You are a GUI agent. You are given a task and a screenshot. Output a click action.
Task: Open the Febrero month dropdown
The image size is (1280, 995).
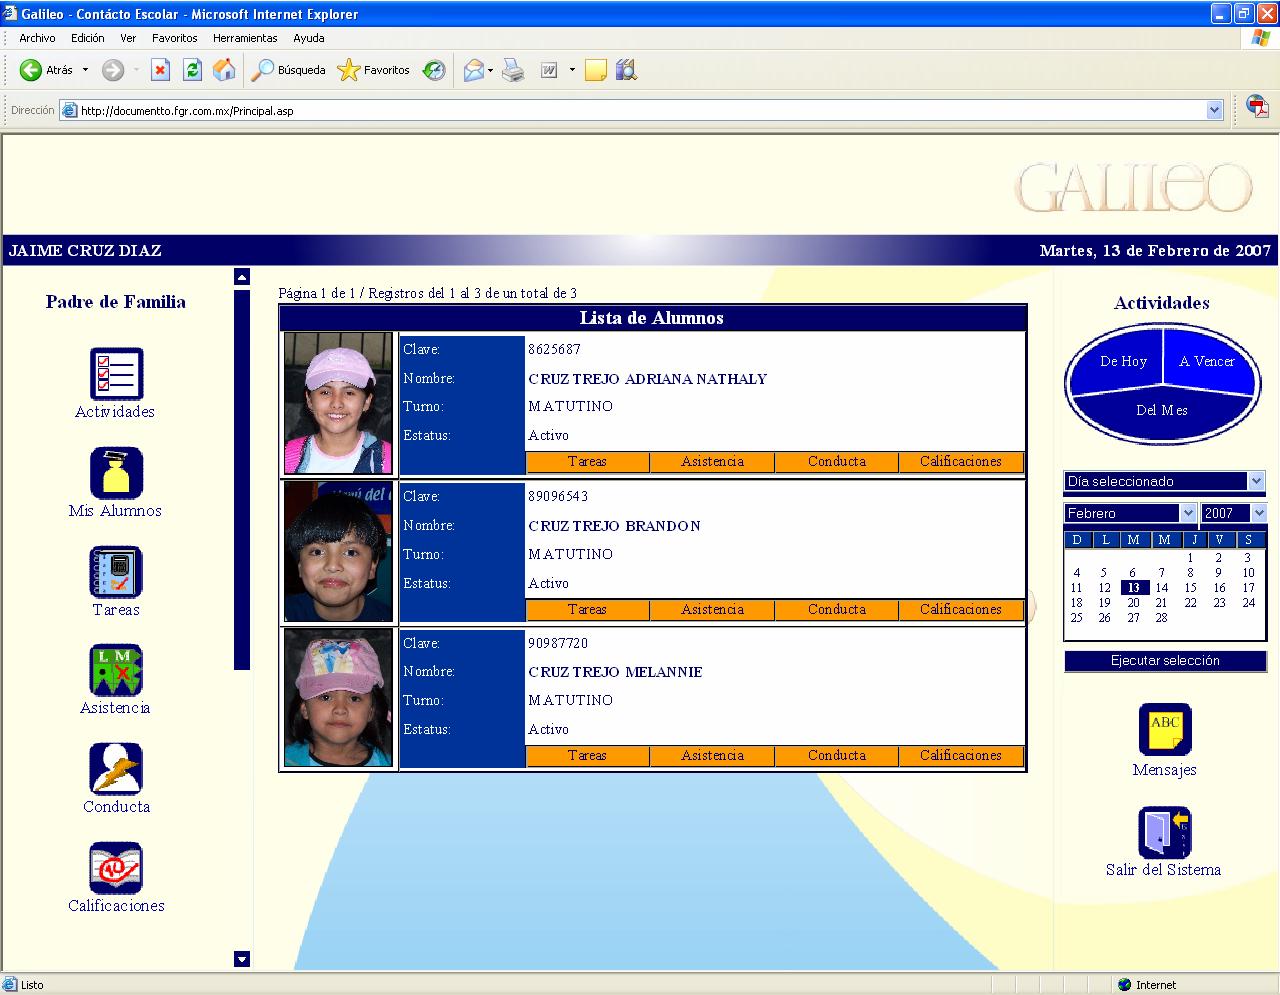[x=1188, y=513]
